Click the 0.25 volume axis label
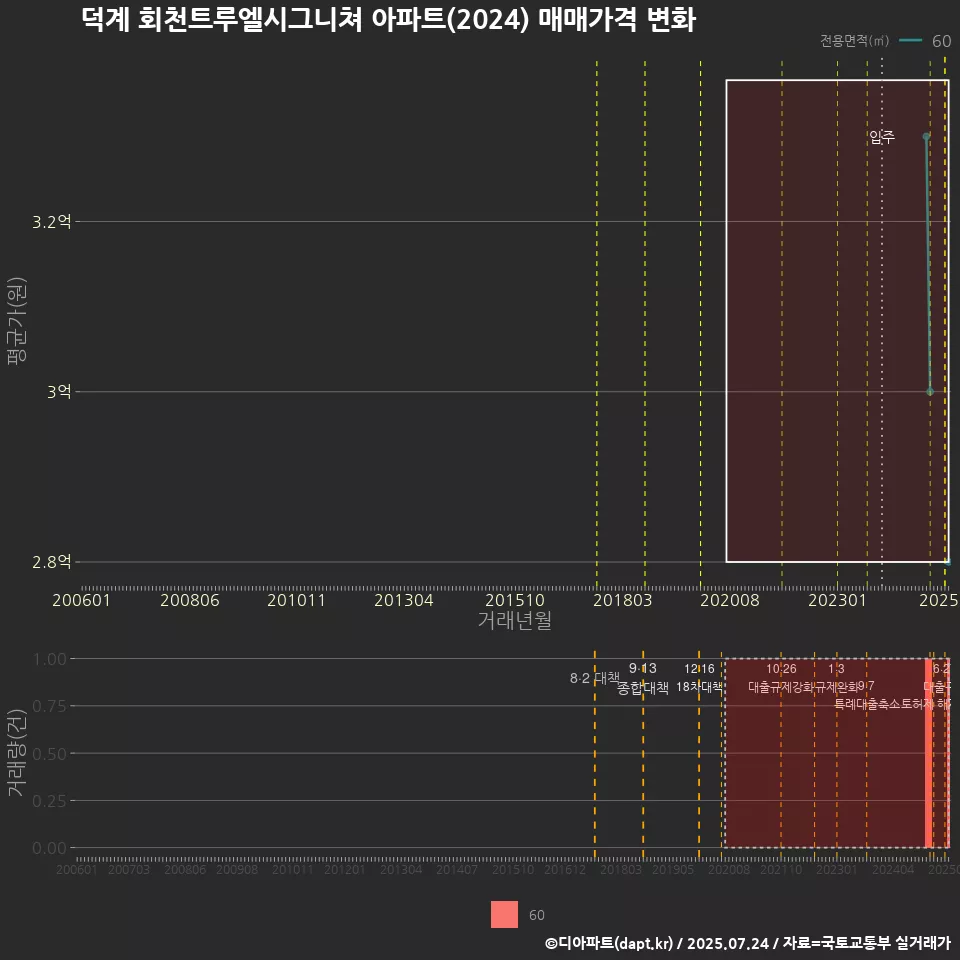This screenshot has height=960, width=960. click(x=50, y=801)
